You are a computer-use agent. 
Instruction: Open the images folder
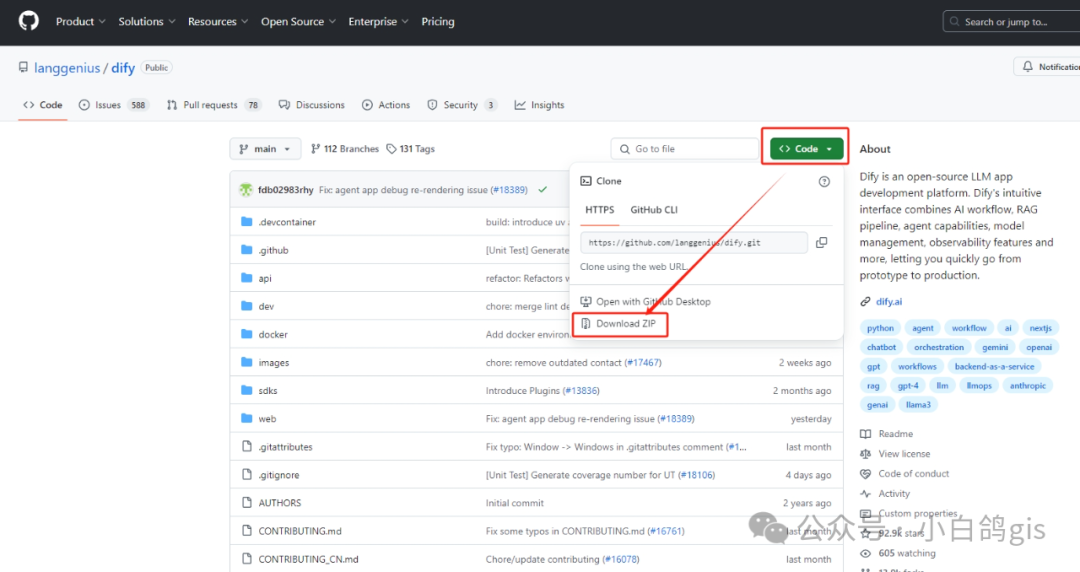pos(273,362)
